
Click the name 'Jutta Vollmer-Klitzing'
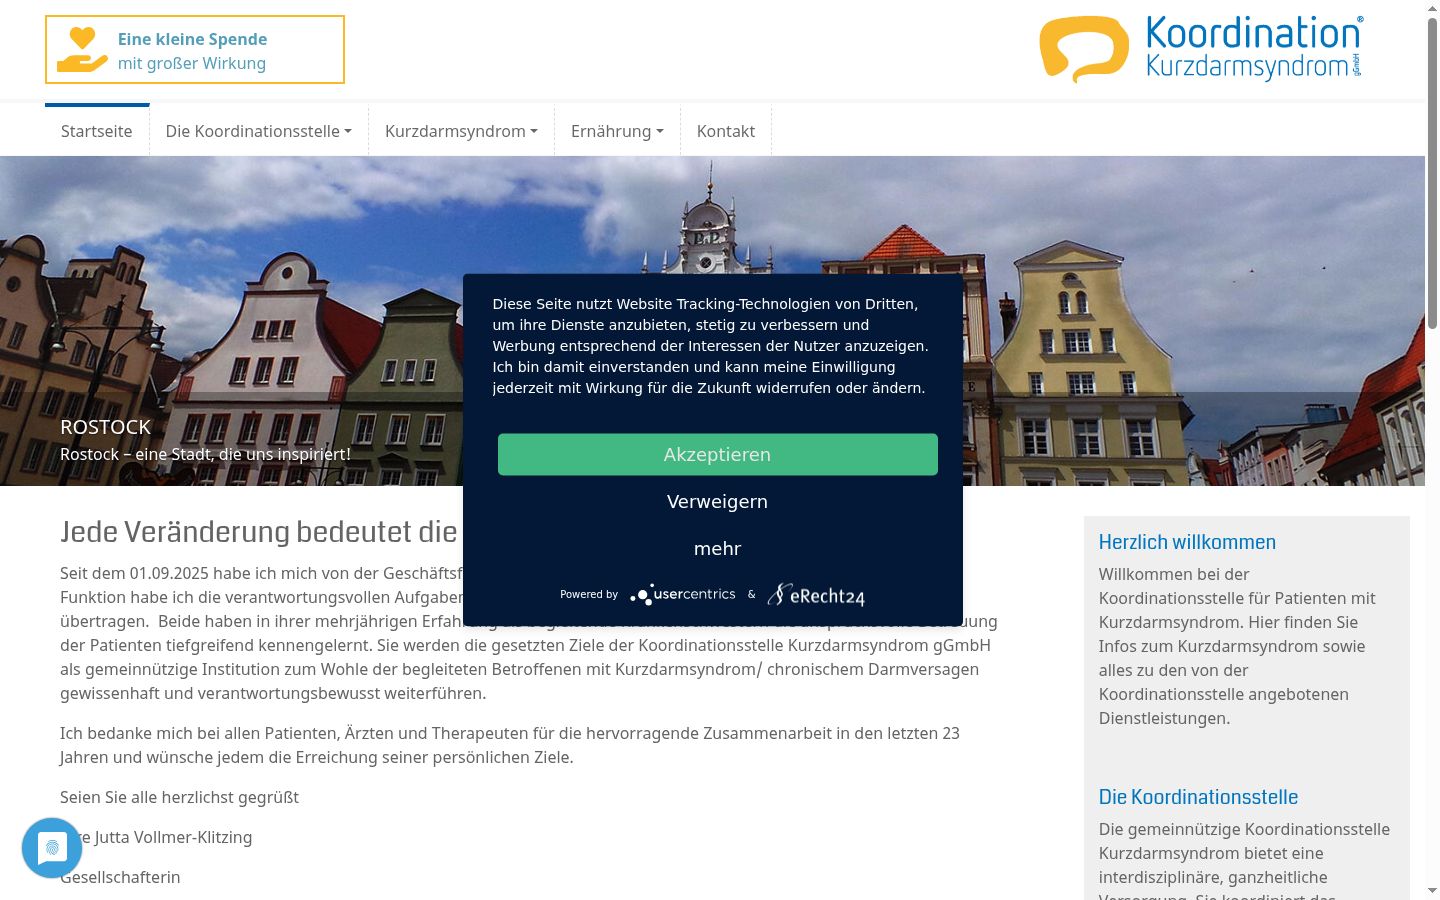pos(173,837)
